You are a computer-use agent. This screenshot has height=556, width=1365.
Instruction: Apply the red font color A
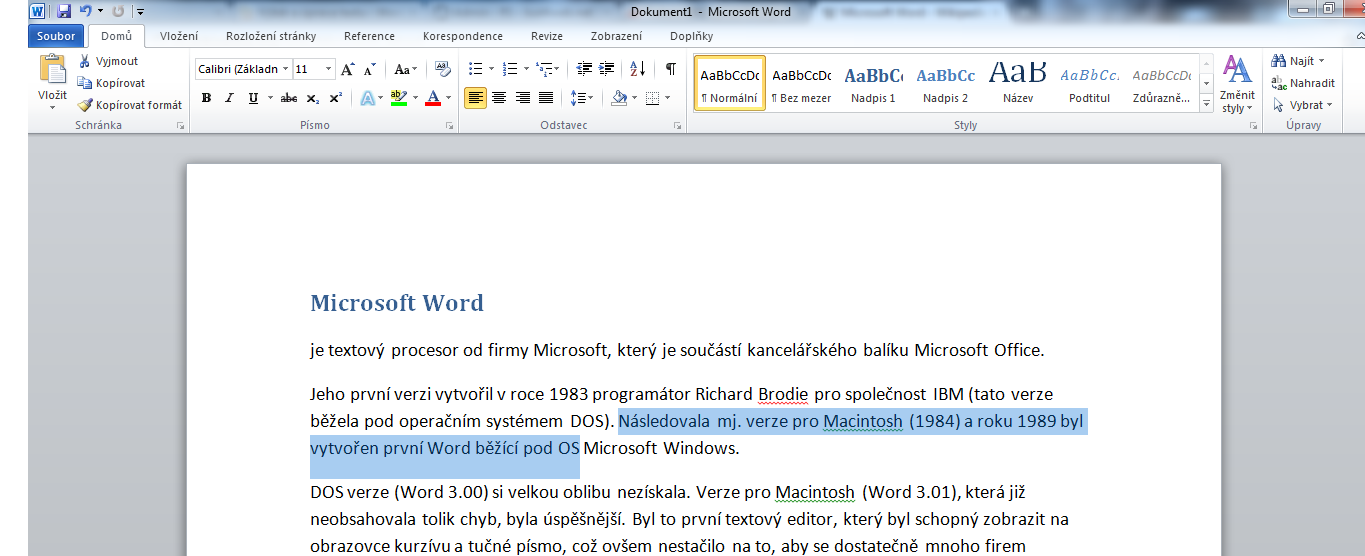click(x=432, y=98)
